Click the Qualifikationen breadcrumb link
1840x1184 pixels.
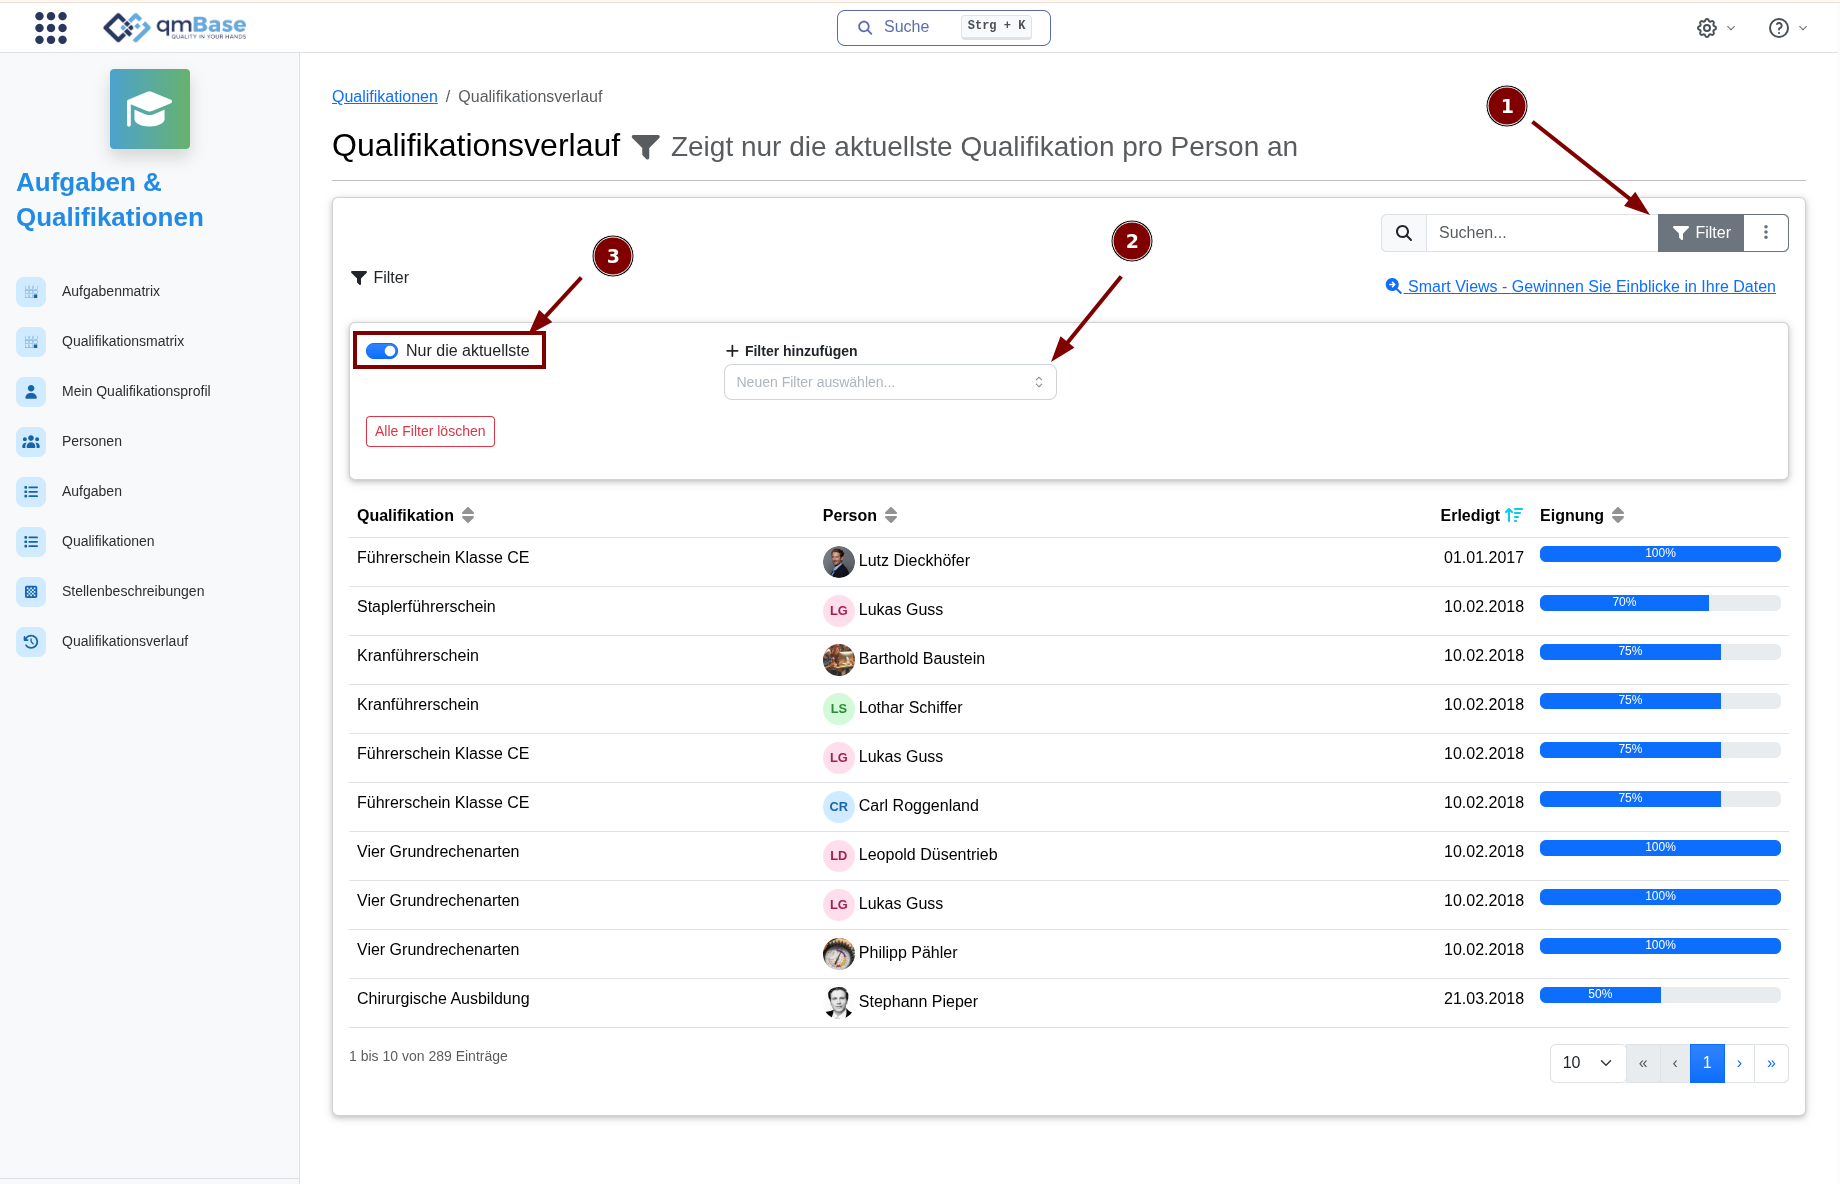click(x=385, y=97)
